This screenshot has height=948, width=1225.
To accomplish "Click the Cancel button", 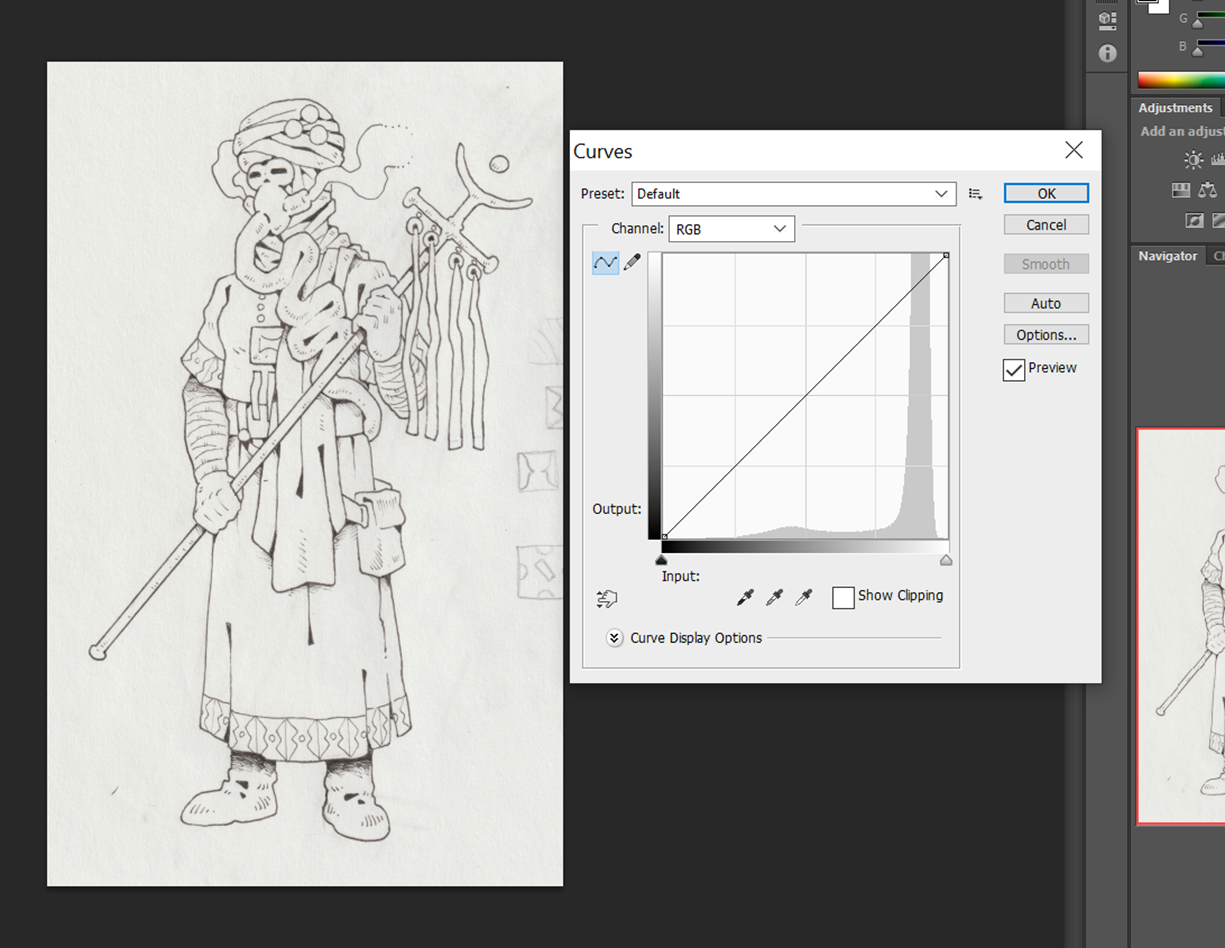I will click(1046, 225).
